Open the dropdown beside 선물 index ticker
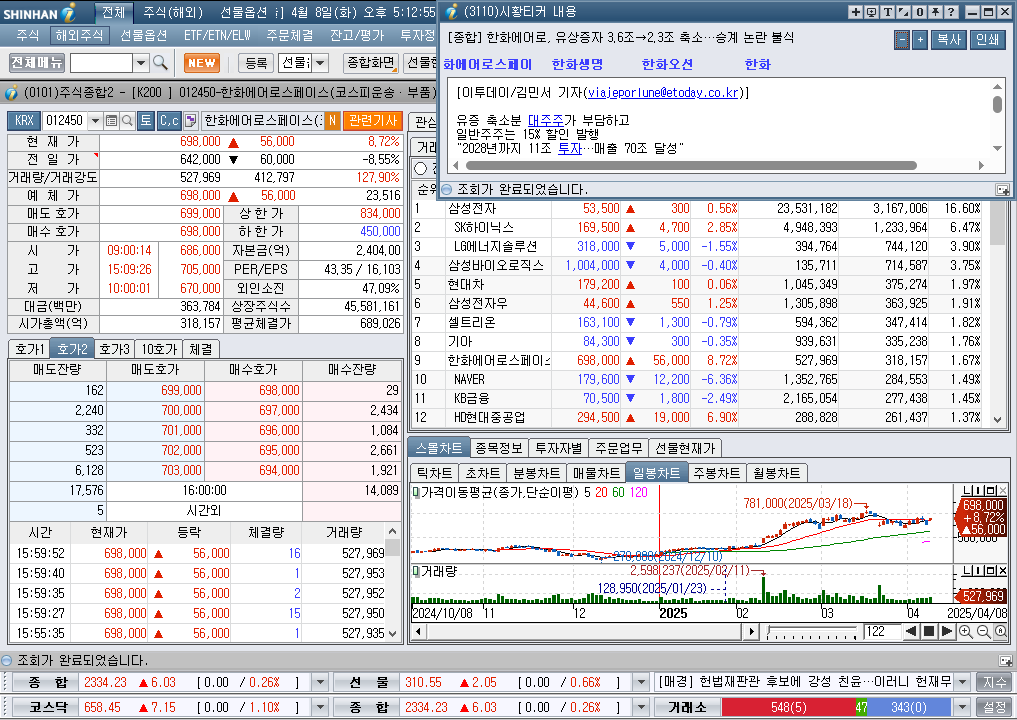 (x=641, y=682)
